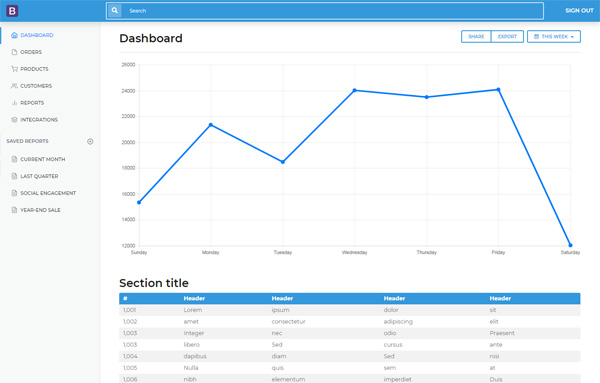Click the 'nibh' table cell

pyautogui.click(x=190, y=379)
